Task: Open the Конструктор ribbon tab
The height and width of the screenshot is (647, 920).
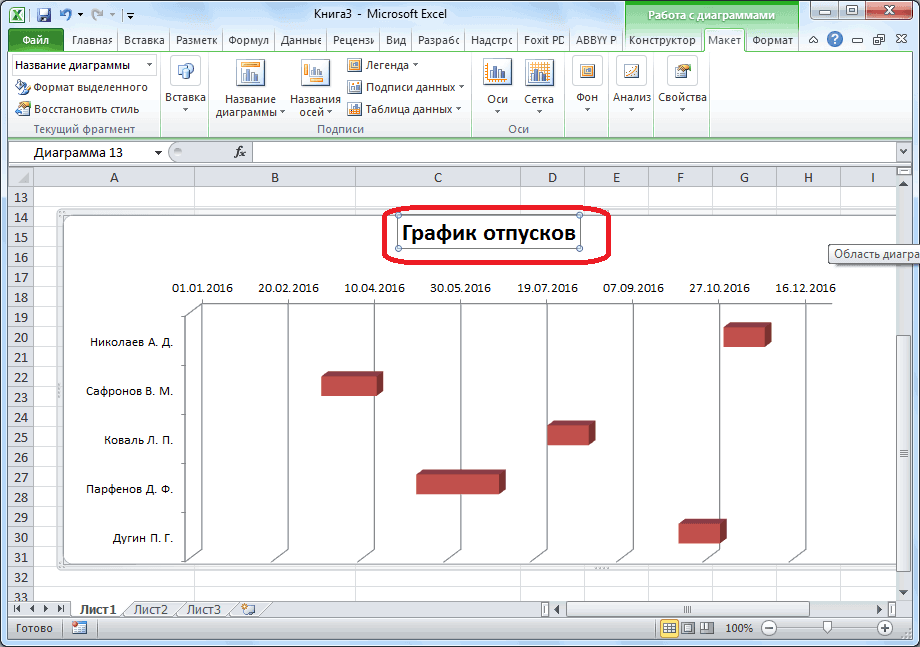Action: point(661,40)
